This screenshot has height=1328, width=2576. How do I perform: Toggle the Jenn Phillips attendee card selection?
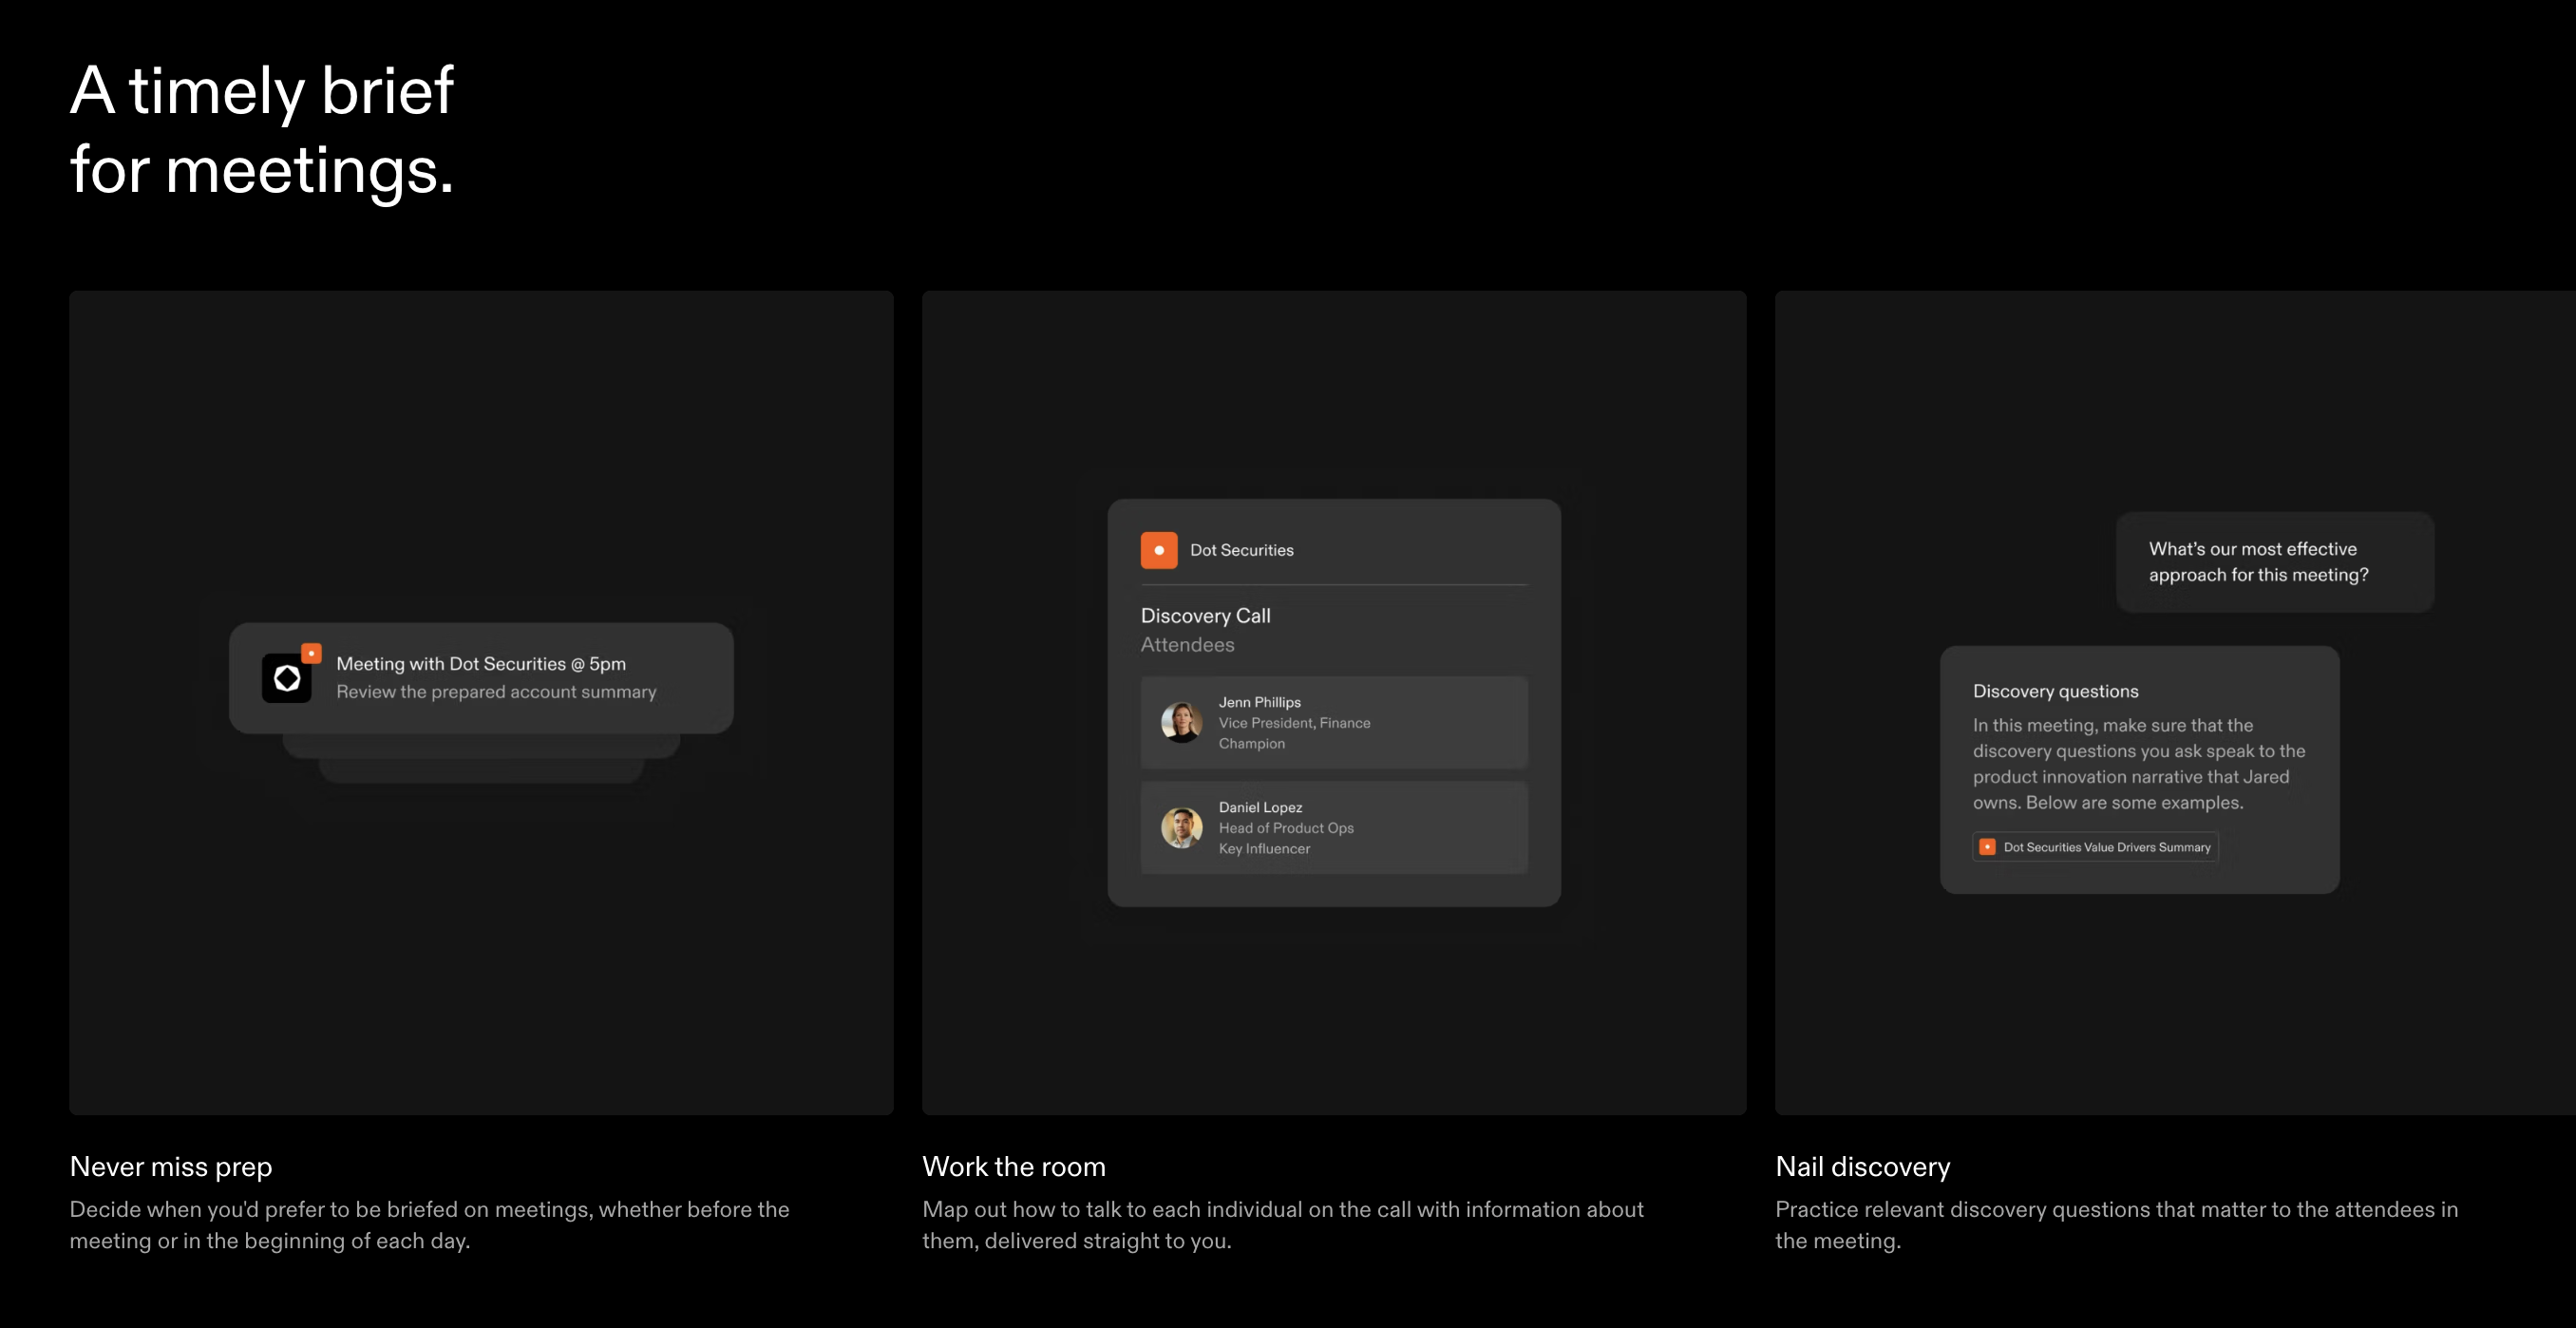pos(1333,722)
